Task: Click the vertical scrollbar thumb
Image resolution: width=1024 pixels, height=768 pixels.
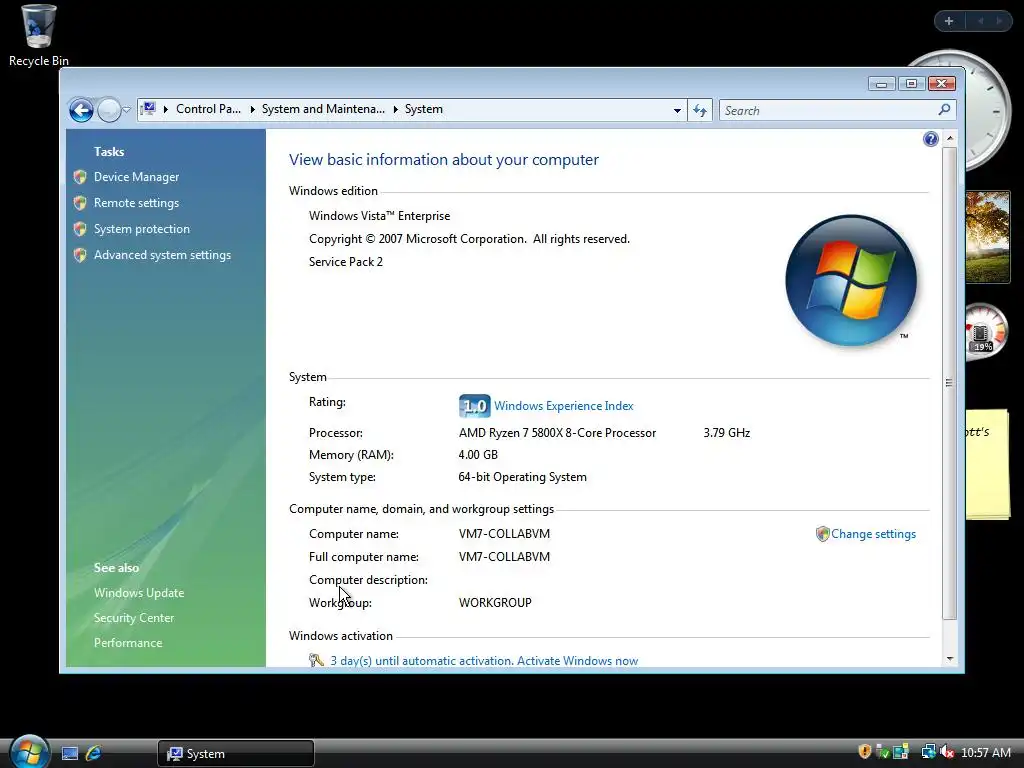Action: pos(950,383)
